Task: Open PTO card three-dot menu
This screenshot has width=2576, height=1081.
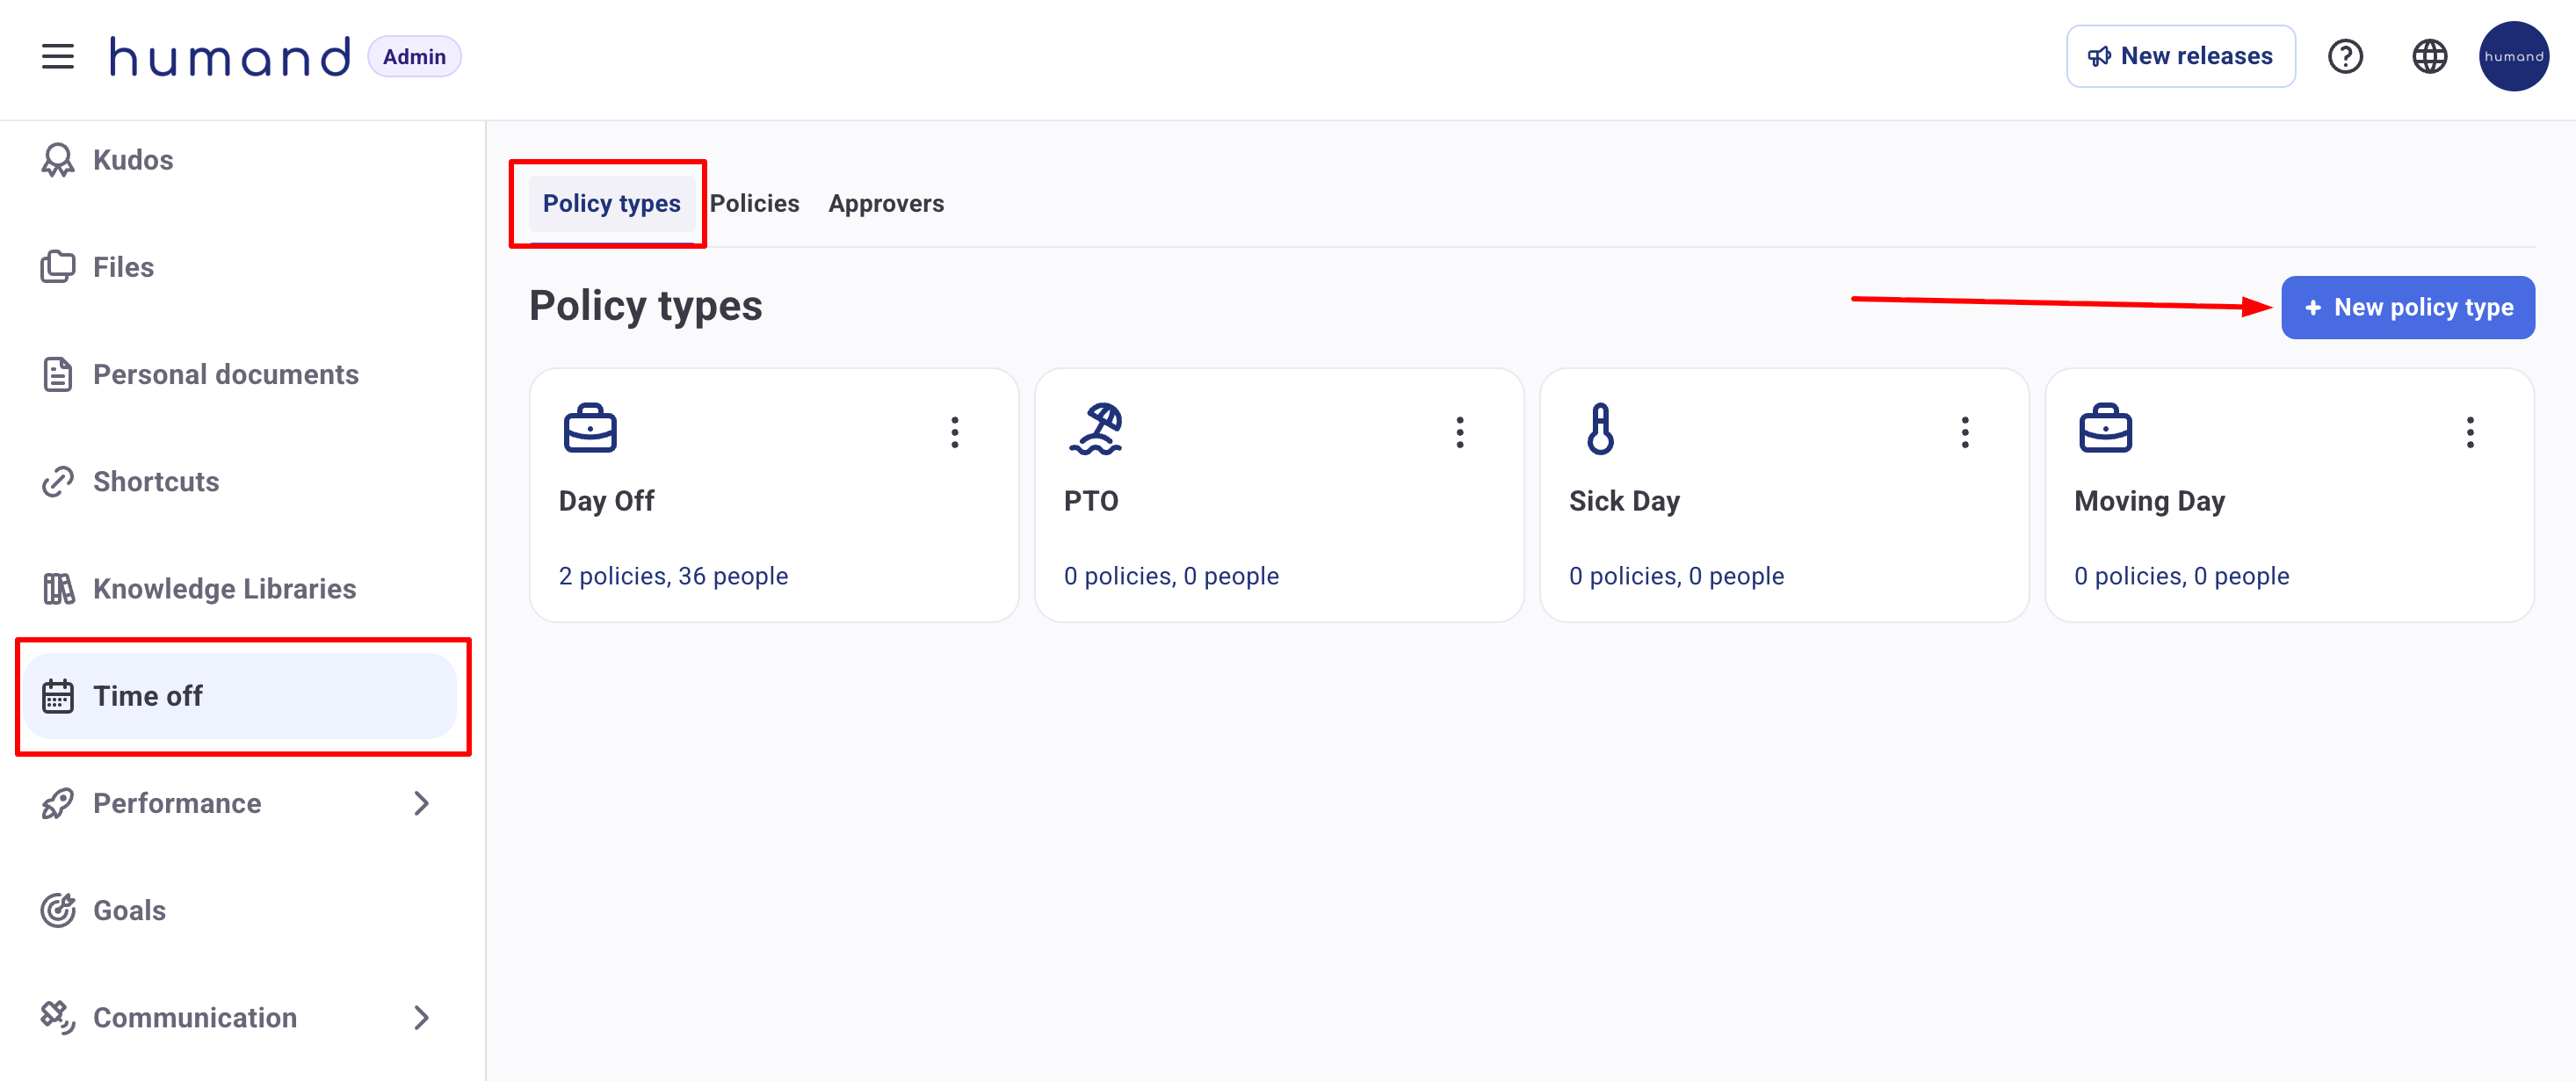Action: pyautogui.click(x=1459, y=432)
